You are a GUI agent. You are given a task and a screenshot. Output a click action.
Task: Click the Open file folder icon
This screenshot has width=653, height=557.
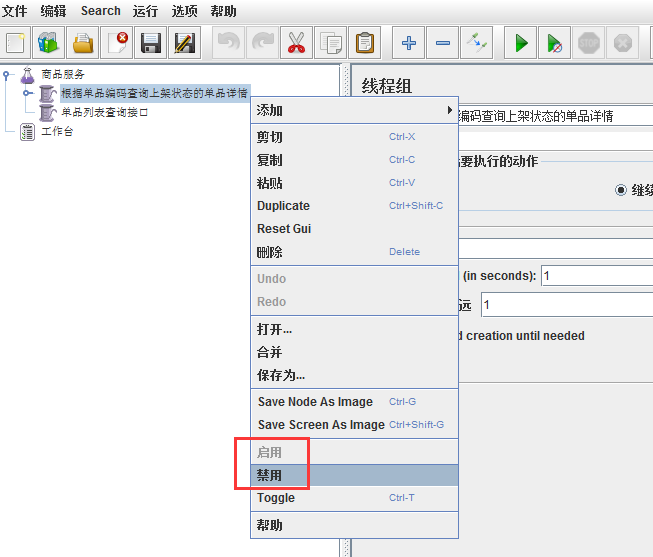(x=84, y=43)
